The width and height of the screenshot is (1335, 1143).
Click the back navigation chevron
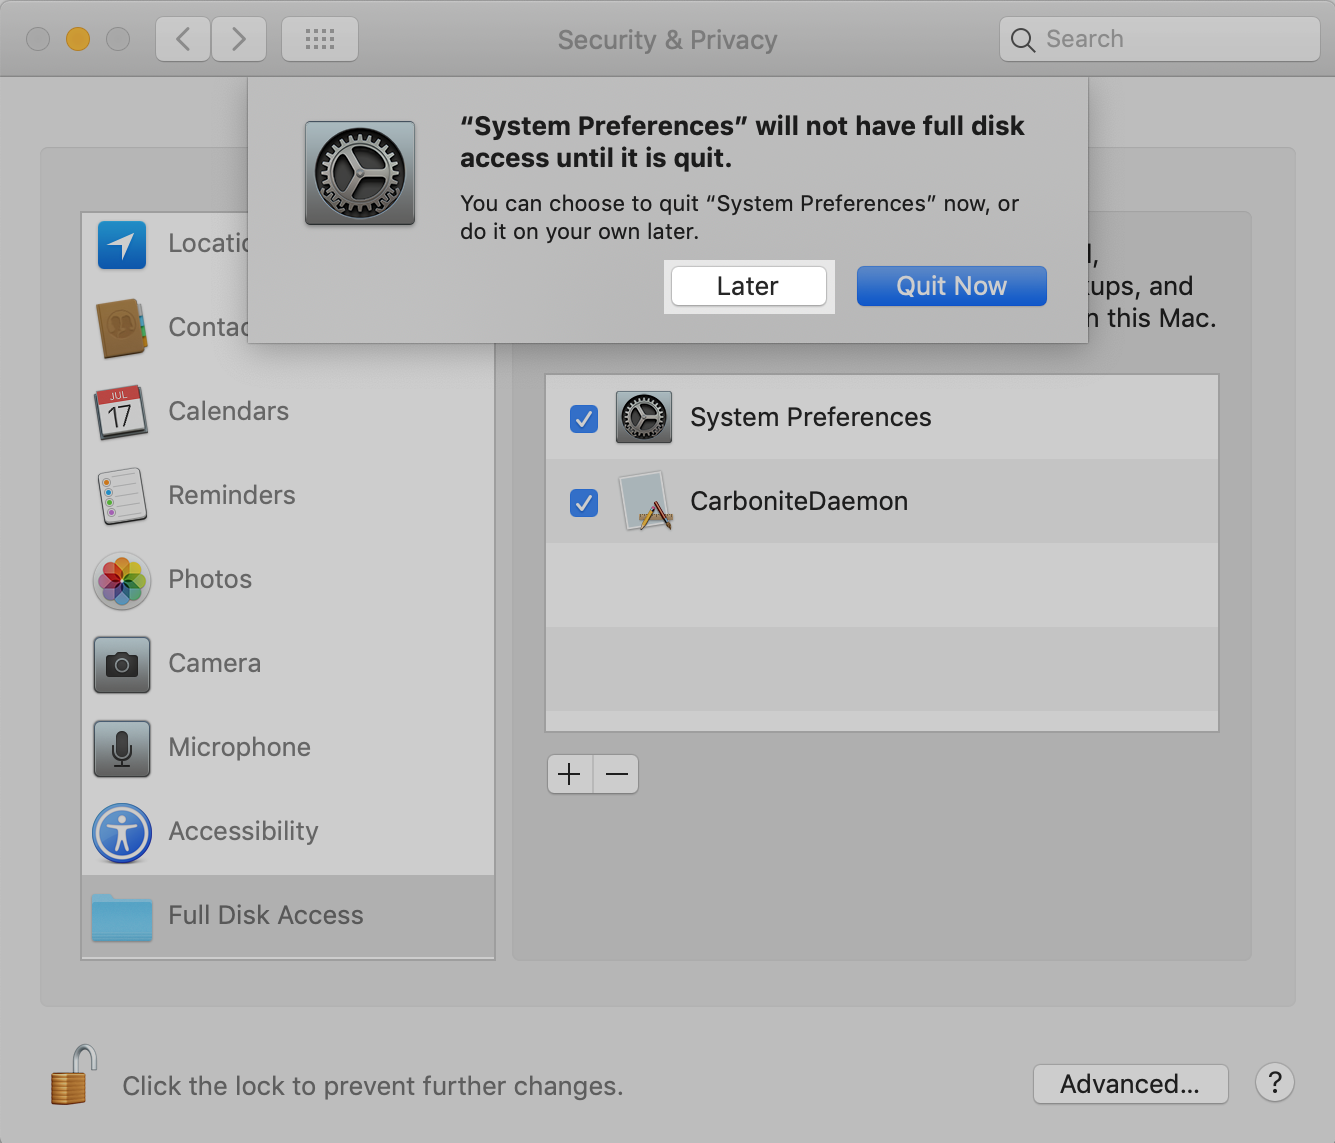tap(182, 38)
